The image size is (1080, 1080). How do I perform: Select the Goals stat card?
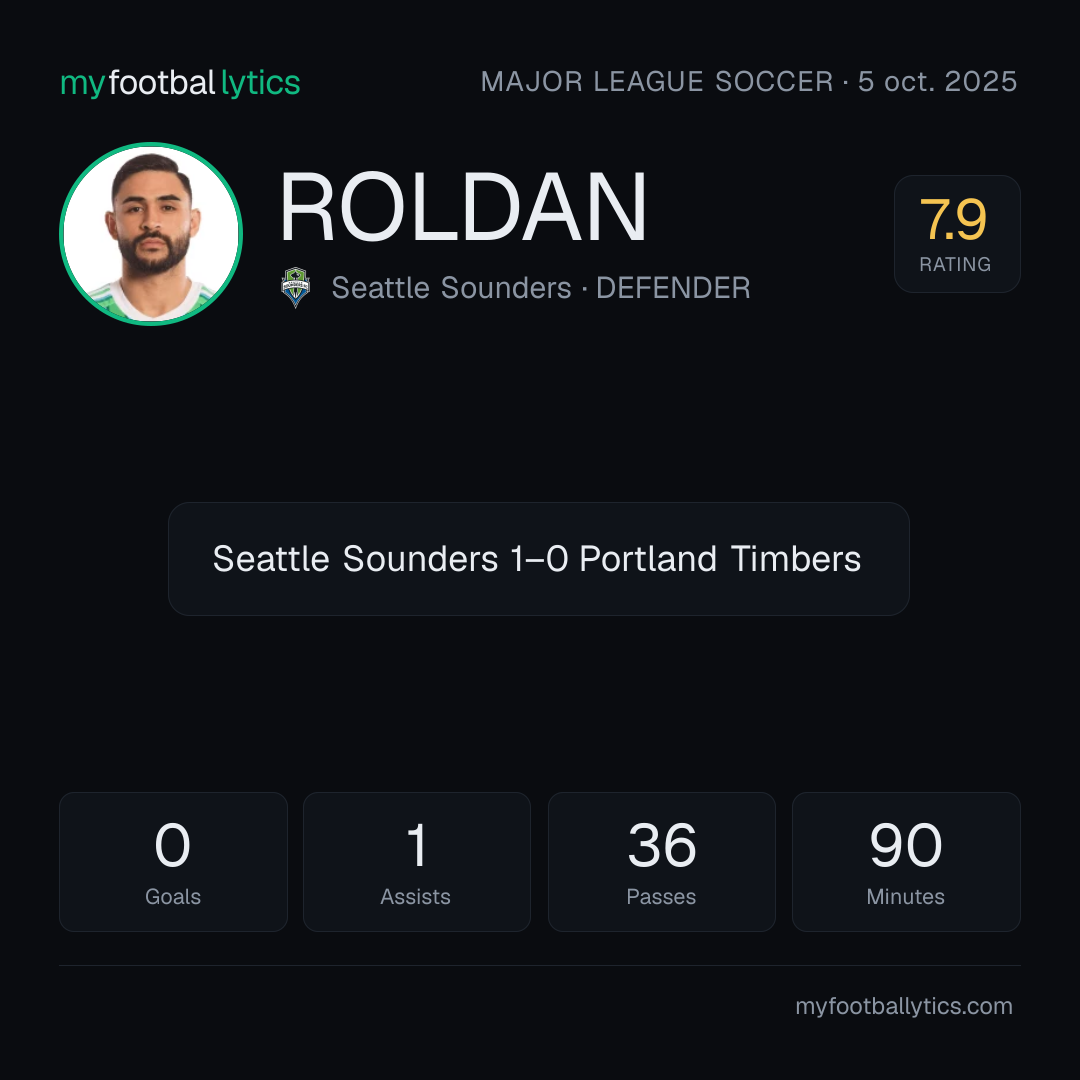(173, 862)
